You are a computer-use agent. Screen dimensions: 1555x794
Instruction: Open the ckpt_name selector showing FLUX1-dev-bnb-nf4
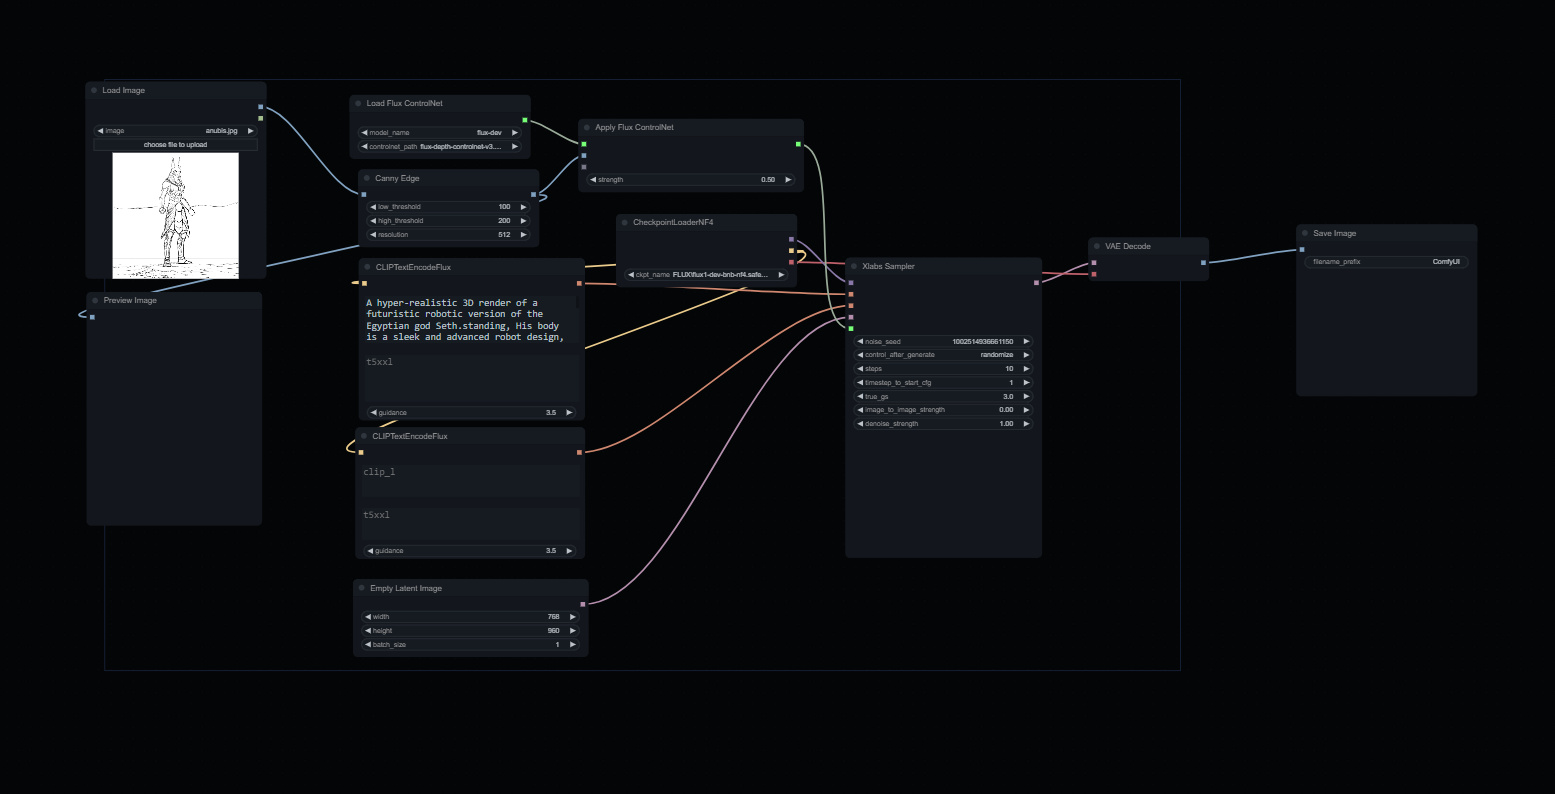pos(705,274)
